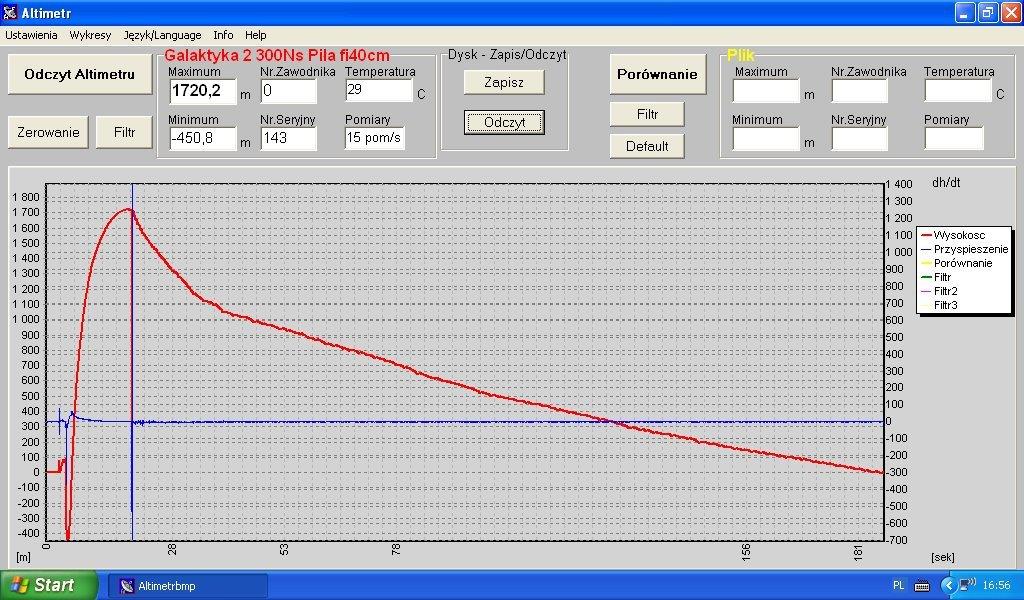Click the Altimetr app icon in title bar

click(10, 13)
